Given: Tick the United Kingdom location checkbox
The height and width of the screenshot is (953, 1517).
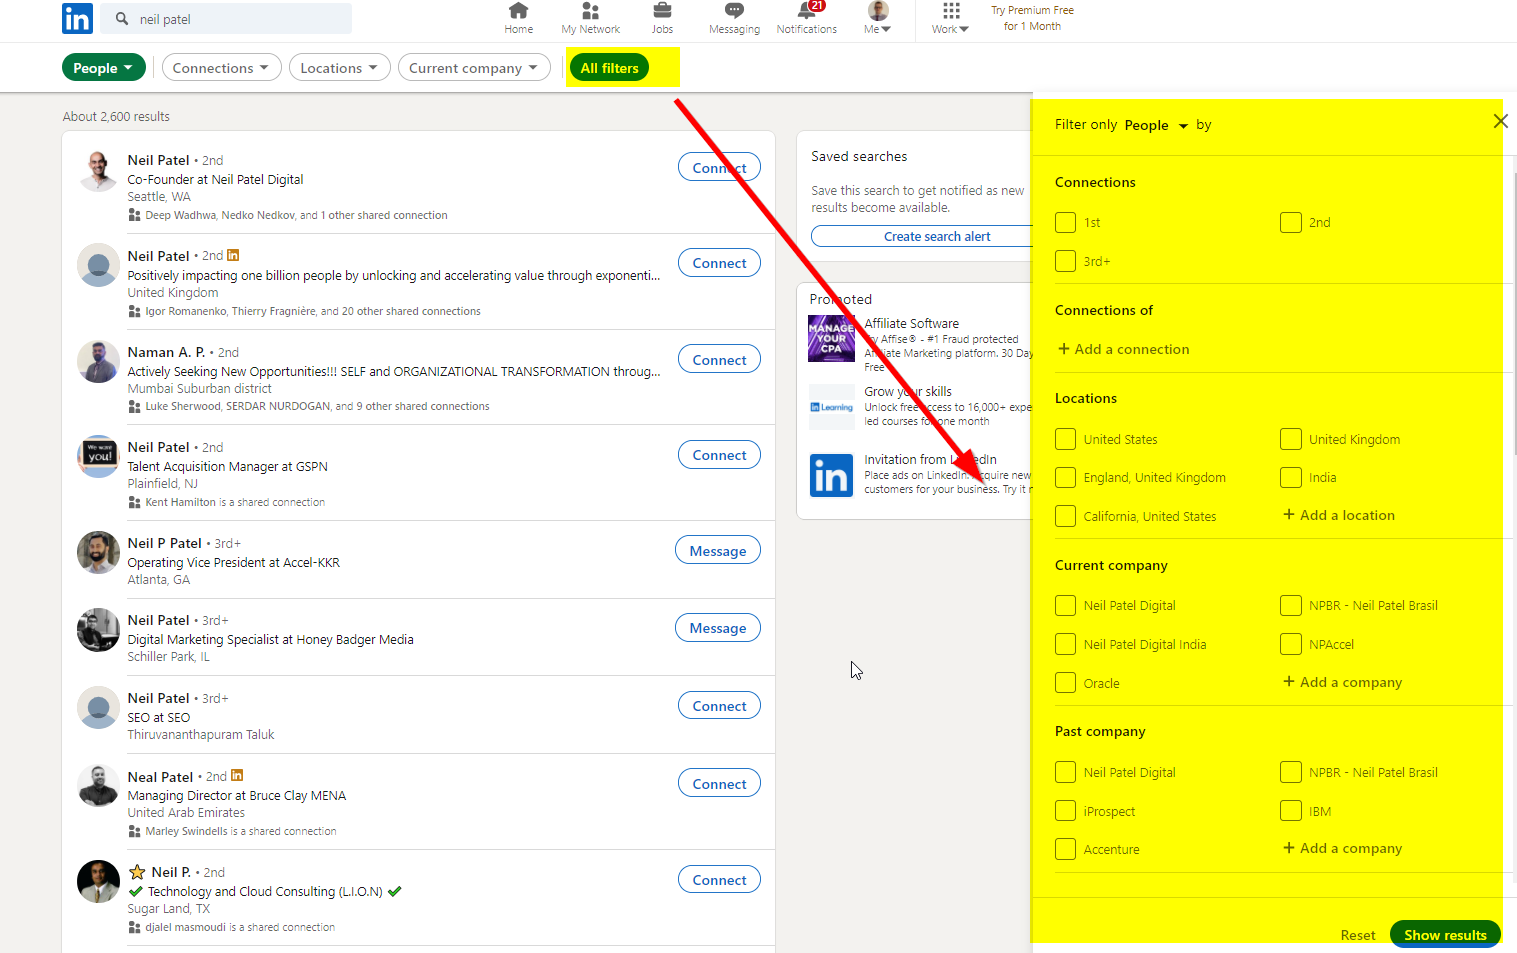Looking at the screenshot, I should click(x=1290, y=439).
